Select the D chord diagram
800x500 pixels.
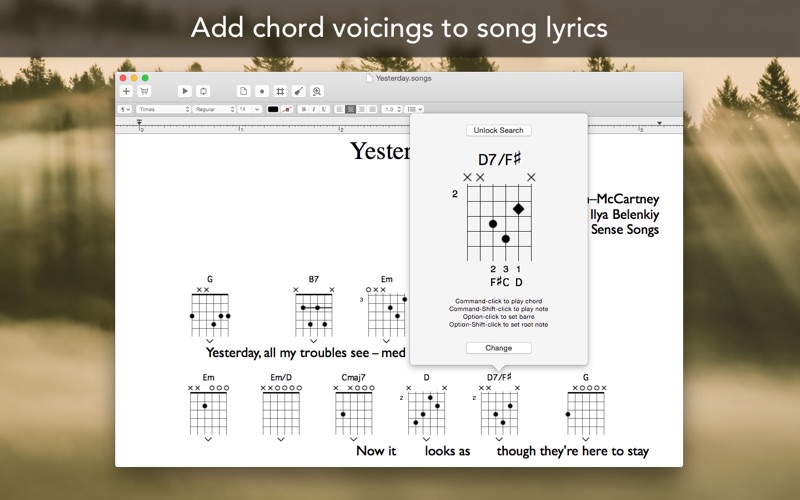(427, 410)
